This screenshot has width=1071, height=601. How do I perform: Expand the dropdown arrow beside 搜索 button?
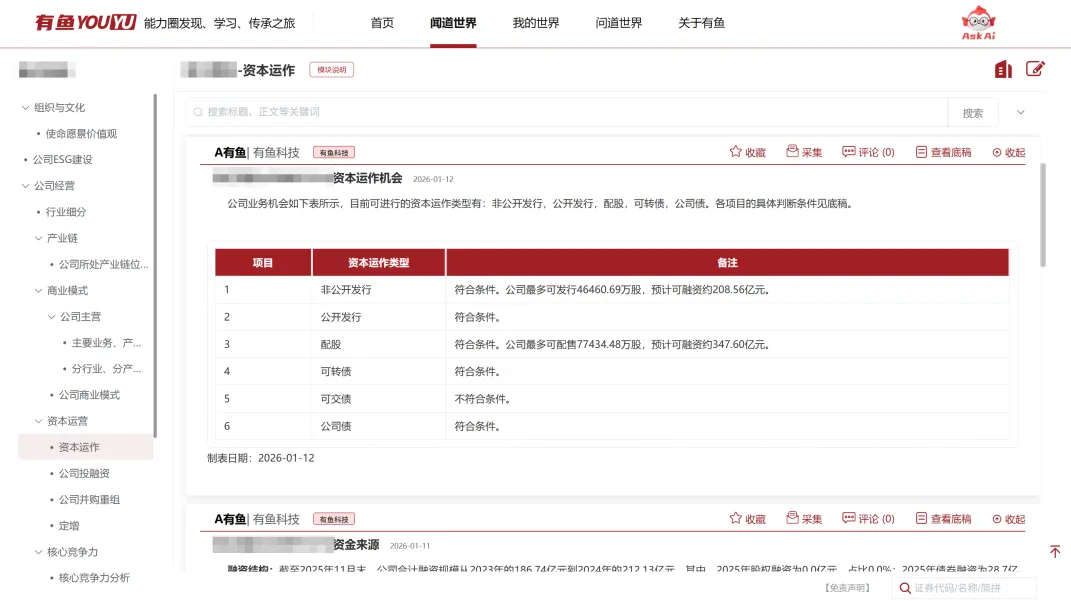point(1020,112)
